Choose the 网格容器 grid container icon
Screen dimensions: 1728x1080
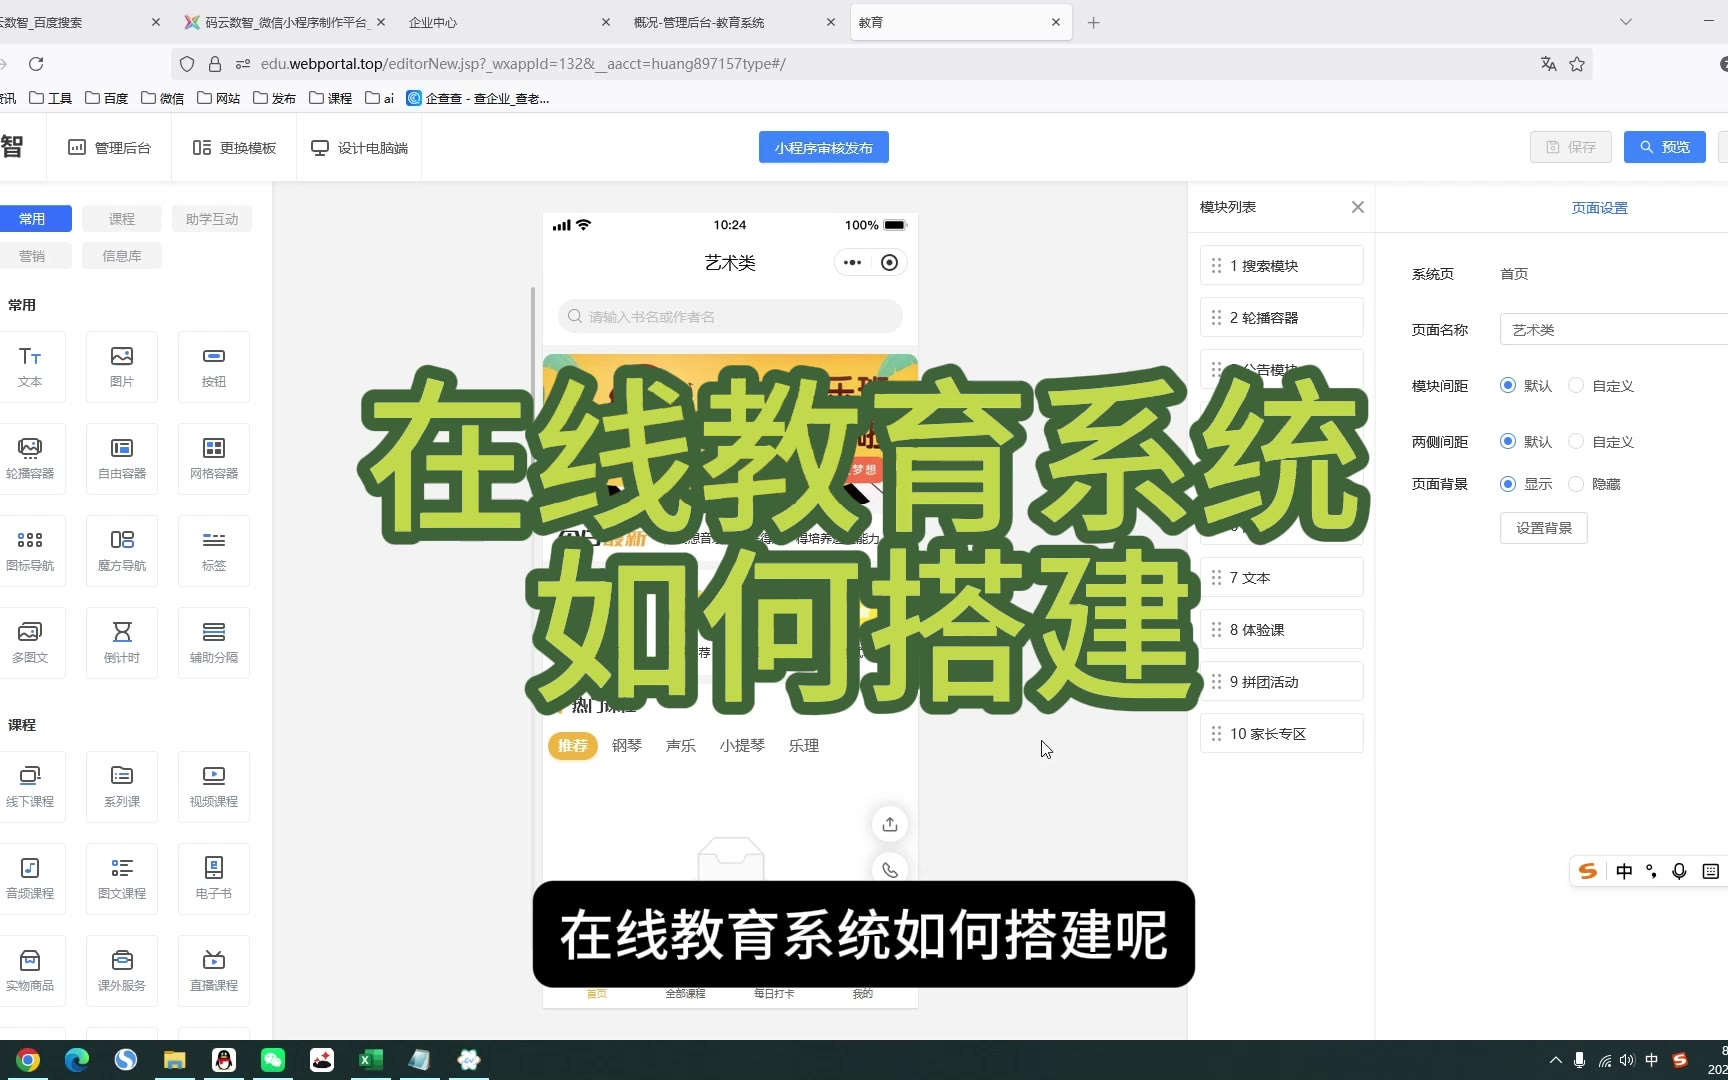coord(214,458)
